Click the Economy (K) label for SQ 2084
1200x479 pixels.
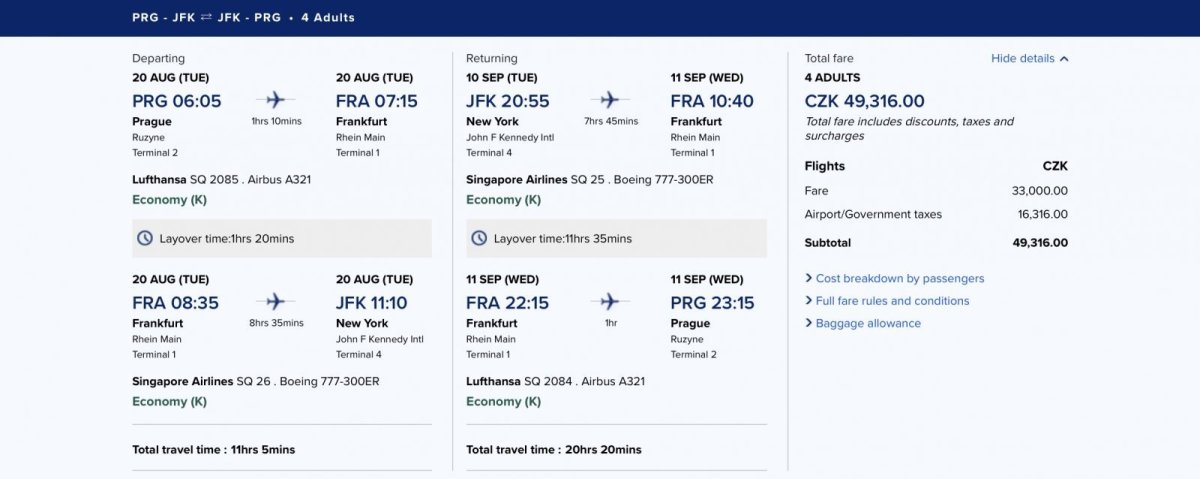(503, 402)
